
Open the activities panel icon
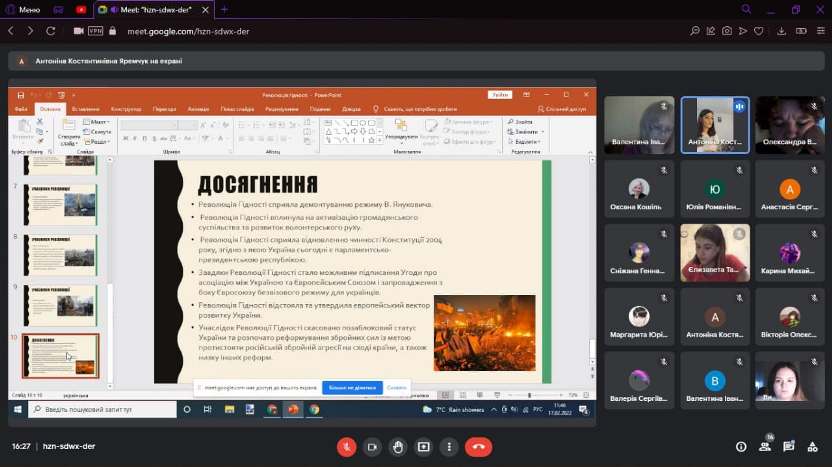coord(813,447)
